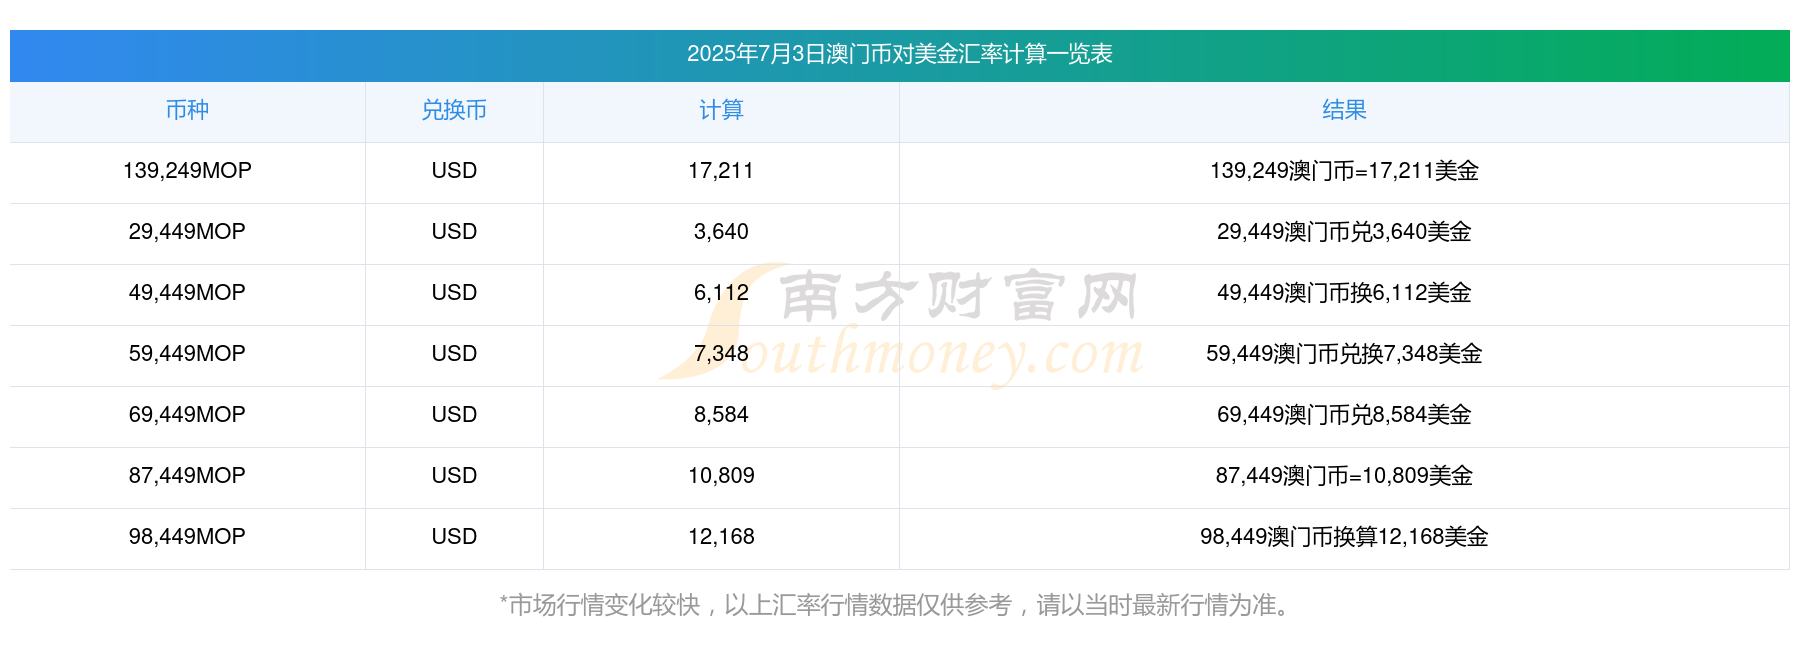Click the table title 2025年7月3日澳门币对美金汇率计算一览表
Image resolution: width=1800 pixels, height=650 pixels.
click(899, 54)
